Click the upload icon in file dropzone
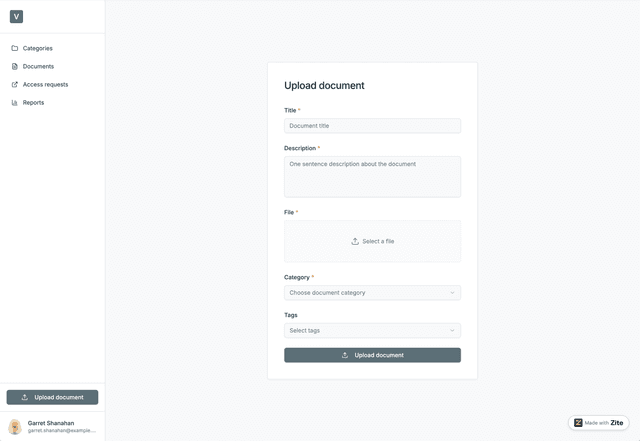Viewport: 640px width, 441px height. point(355,241)
